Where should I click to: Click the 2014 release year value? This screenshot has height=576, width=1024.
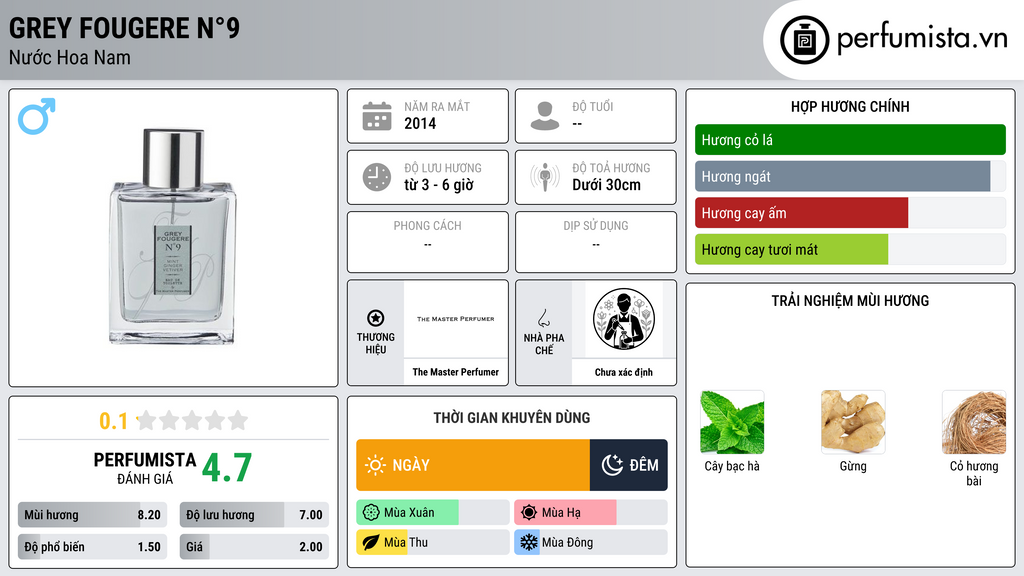420,123
